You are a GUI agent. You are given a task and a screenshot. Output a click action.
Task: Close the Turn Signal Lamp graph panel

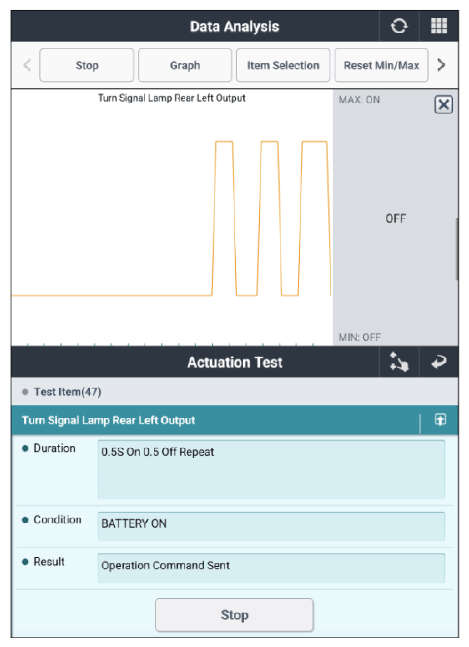click(443, 104)
